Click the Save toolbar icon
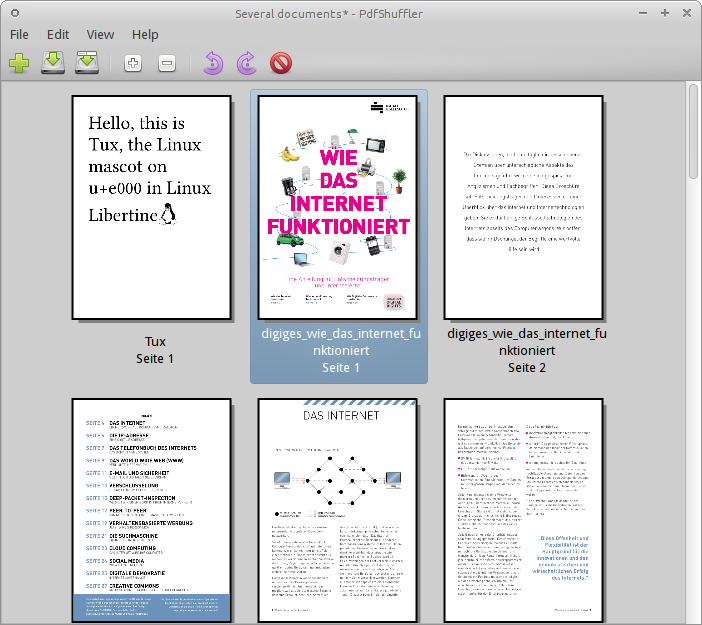 (x=53, y=64)
